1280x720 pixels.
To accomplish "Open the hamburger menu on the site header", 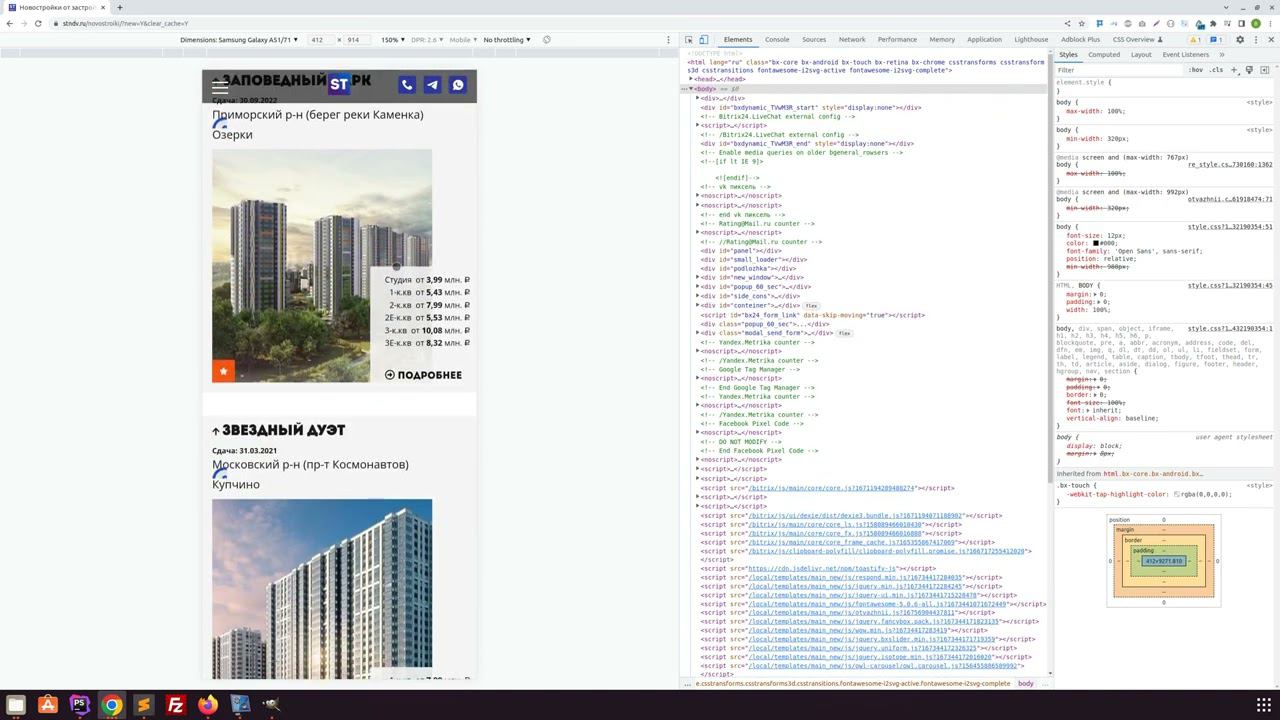I will (x=220, y=86).
